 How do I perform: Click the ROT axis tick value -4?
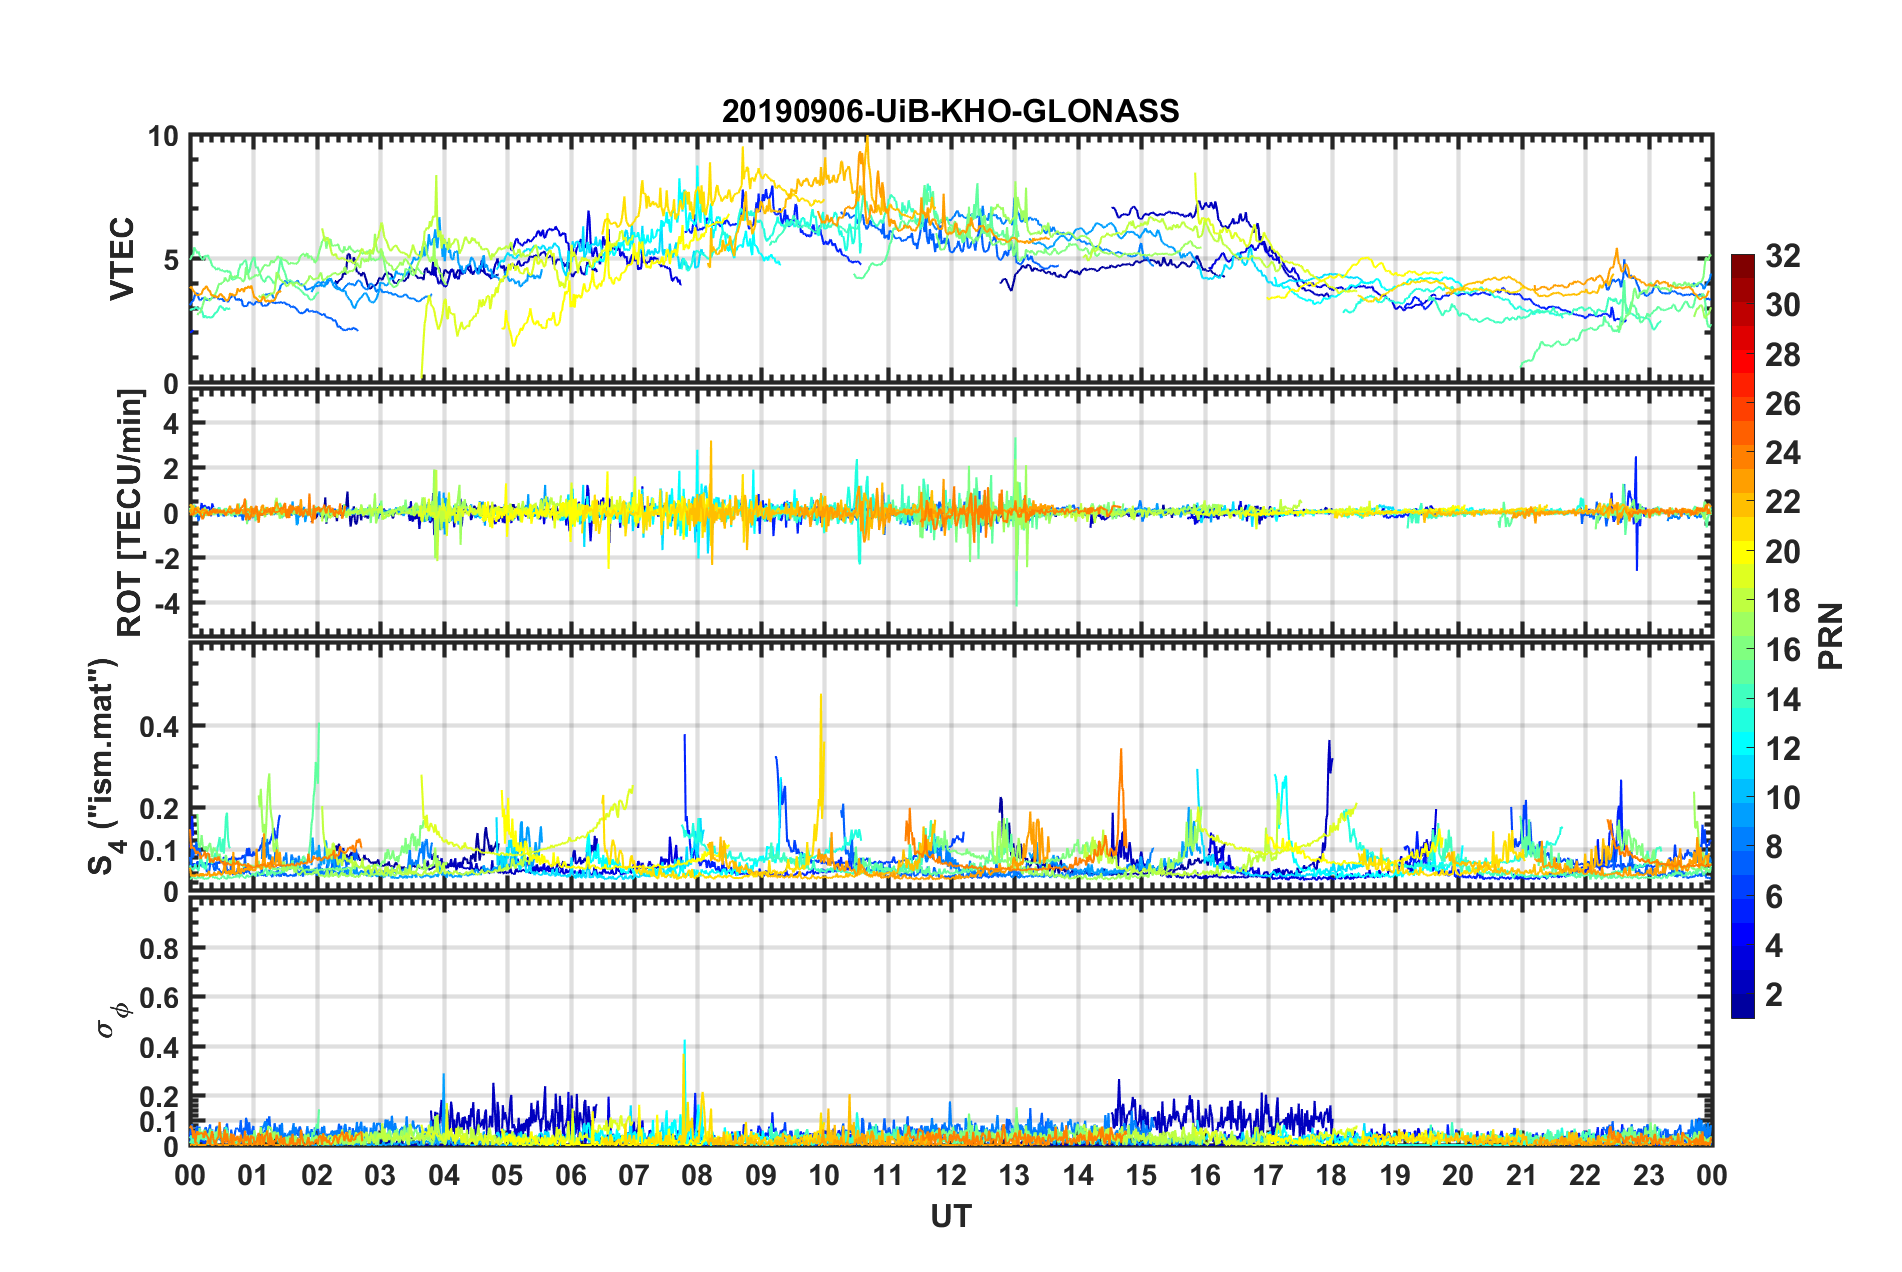point(166,603)
